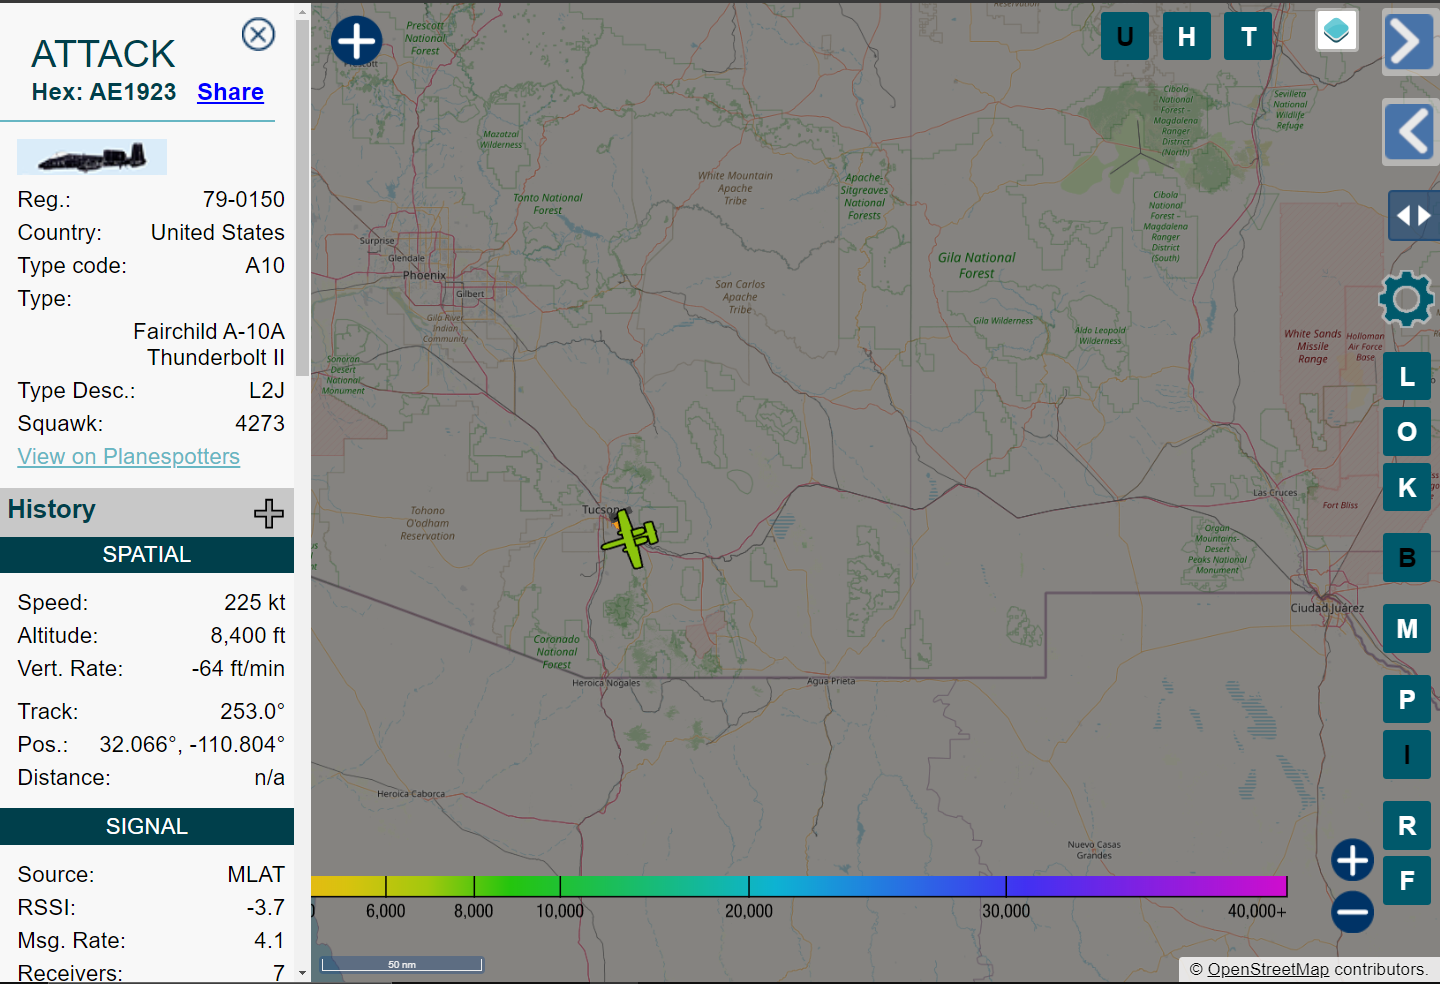Click the Source value MLAT
1440x984 pixels.
point(256,875)
